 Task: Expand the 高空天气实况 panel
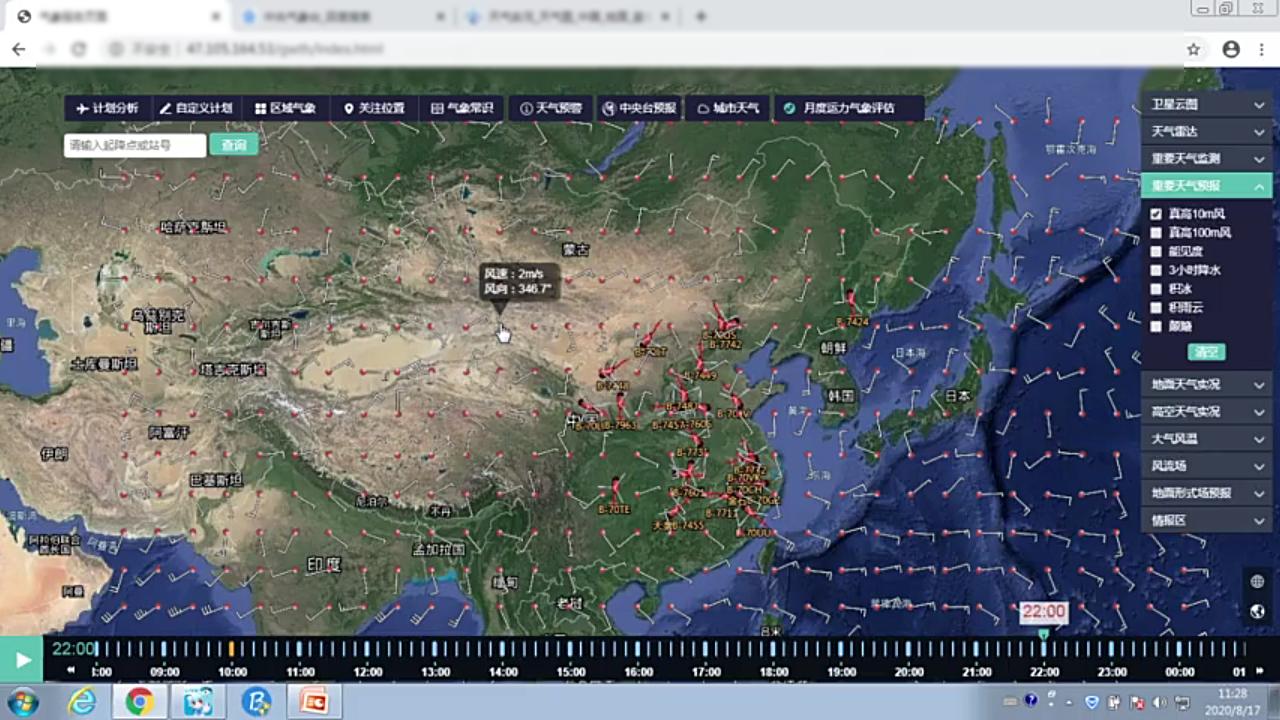coord(1206,411)
